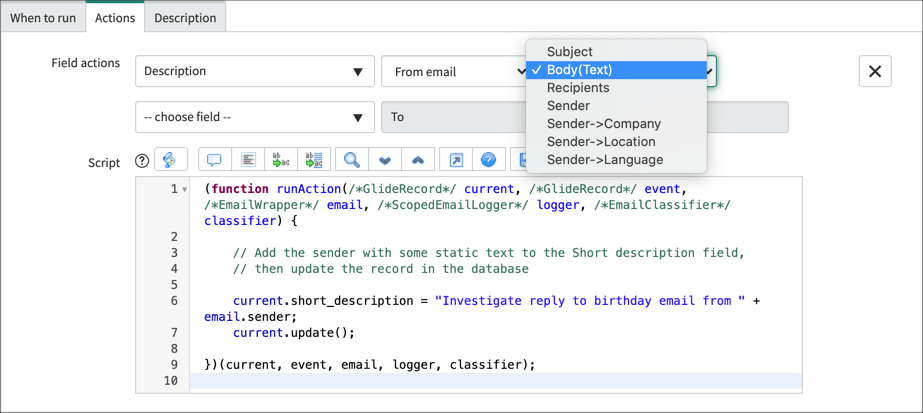This screenshot has height=413, width=923.
Task: Expand the choose field dropdown
Action: tap(254, 117)
